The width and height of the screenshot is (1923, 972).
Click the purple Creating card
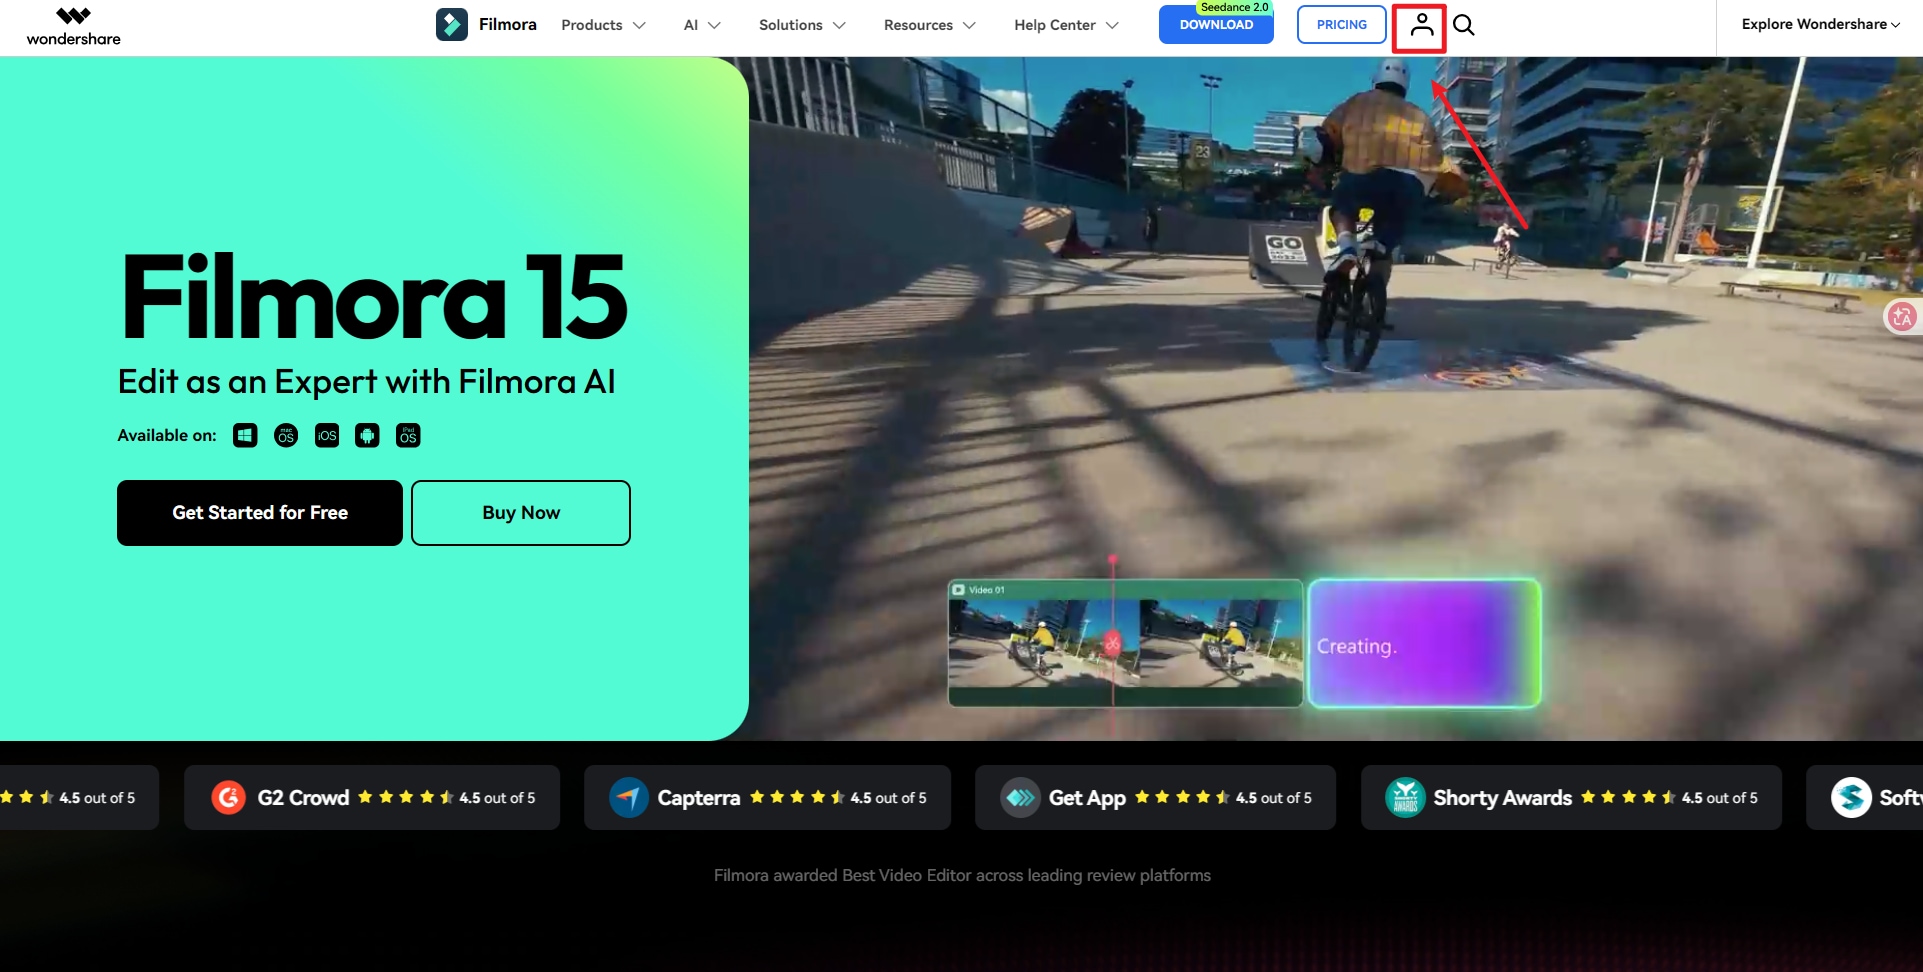pos(1425,643)
